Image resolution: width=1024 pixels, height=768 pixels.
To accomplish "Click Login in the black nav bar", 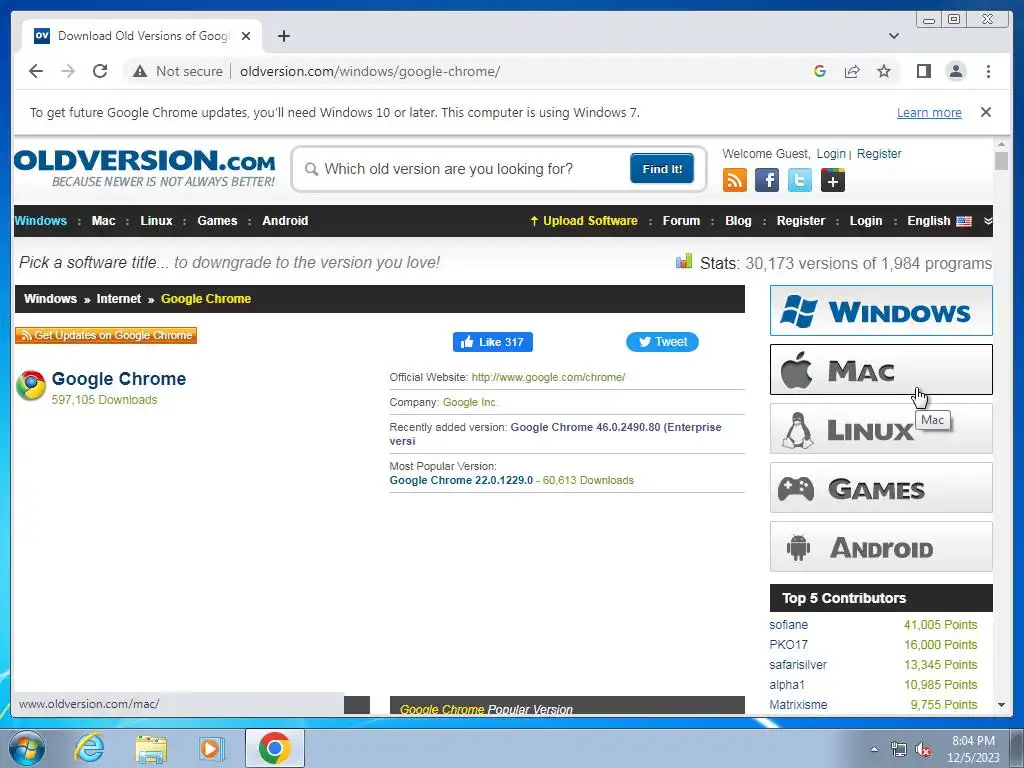I will [x=865, y=221].
